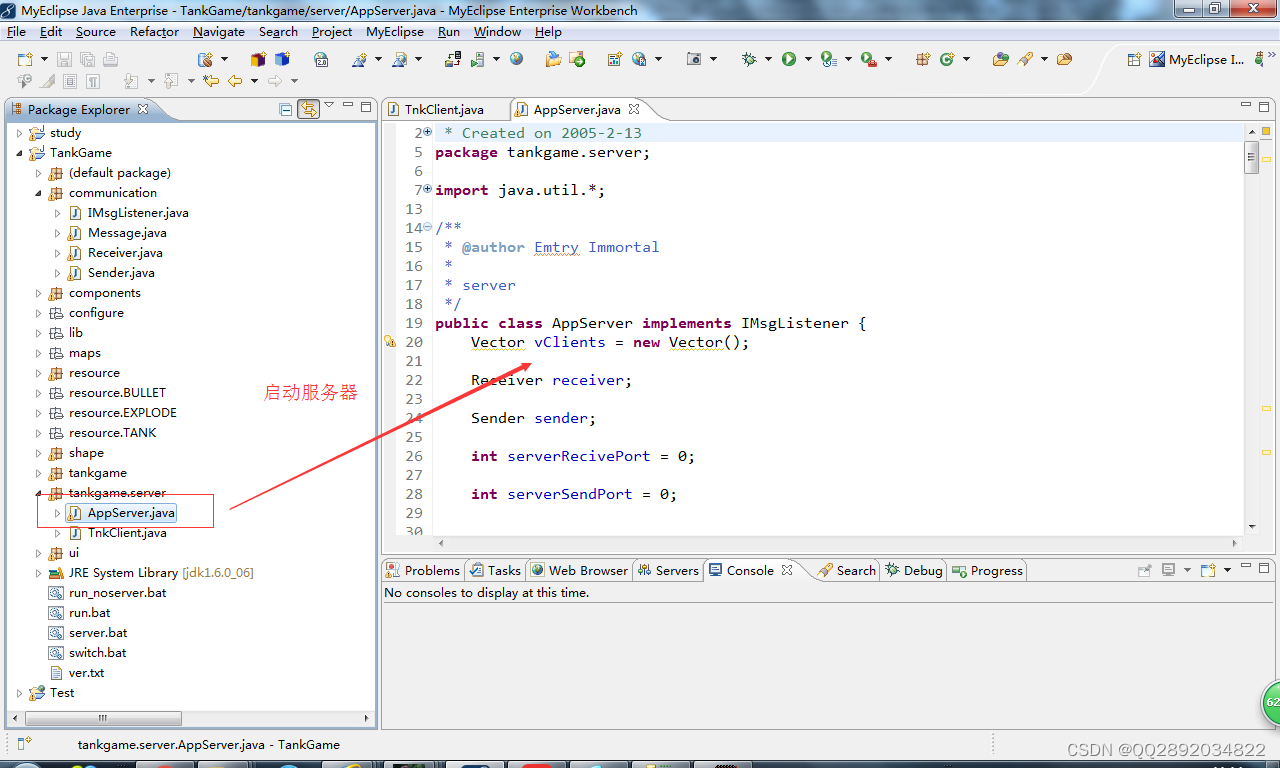
Task: Open the Debug tool icon
Action: tap(751, 60)
